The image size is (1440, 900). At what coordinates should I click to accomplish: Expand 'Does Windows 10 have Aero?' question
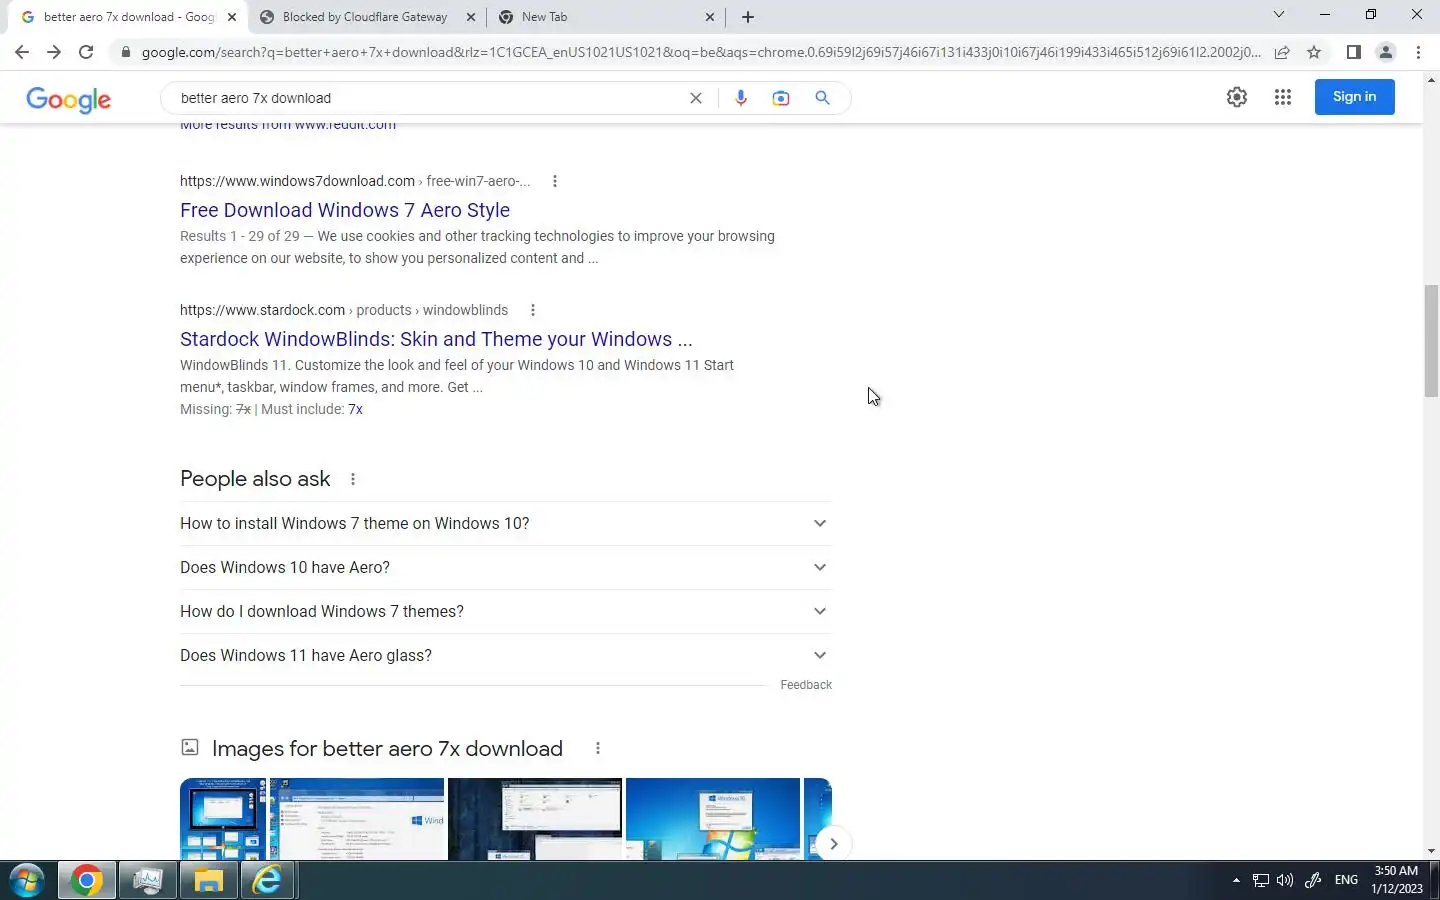(506, 567)
